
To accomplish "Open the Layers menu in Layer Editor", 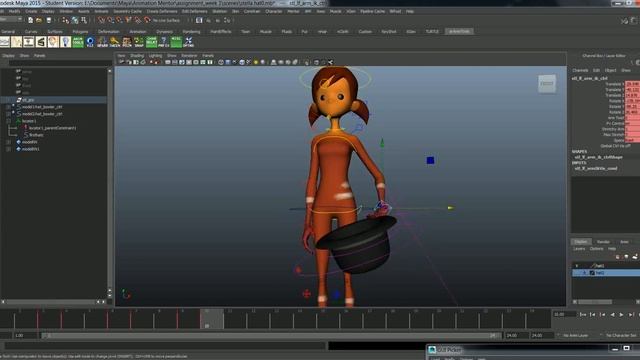I will [x=579, y=249].
